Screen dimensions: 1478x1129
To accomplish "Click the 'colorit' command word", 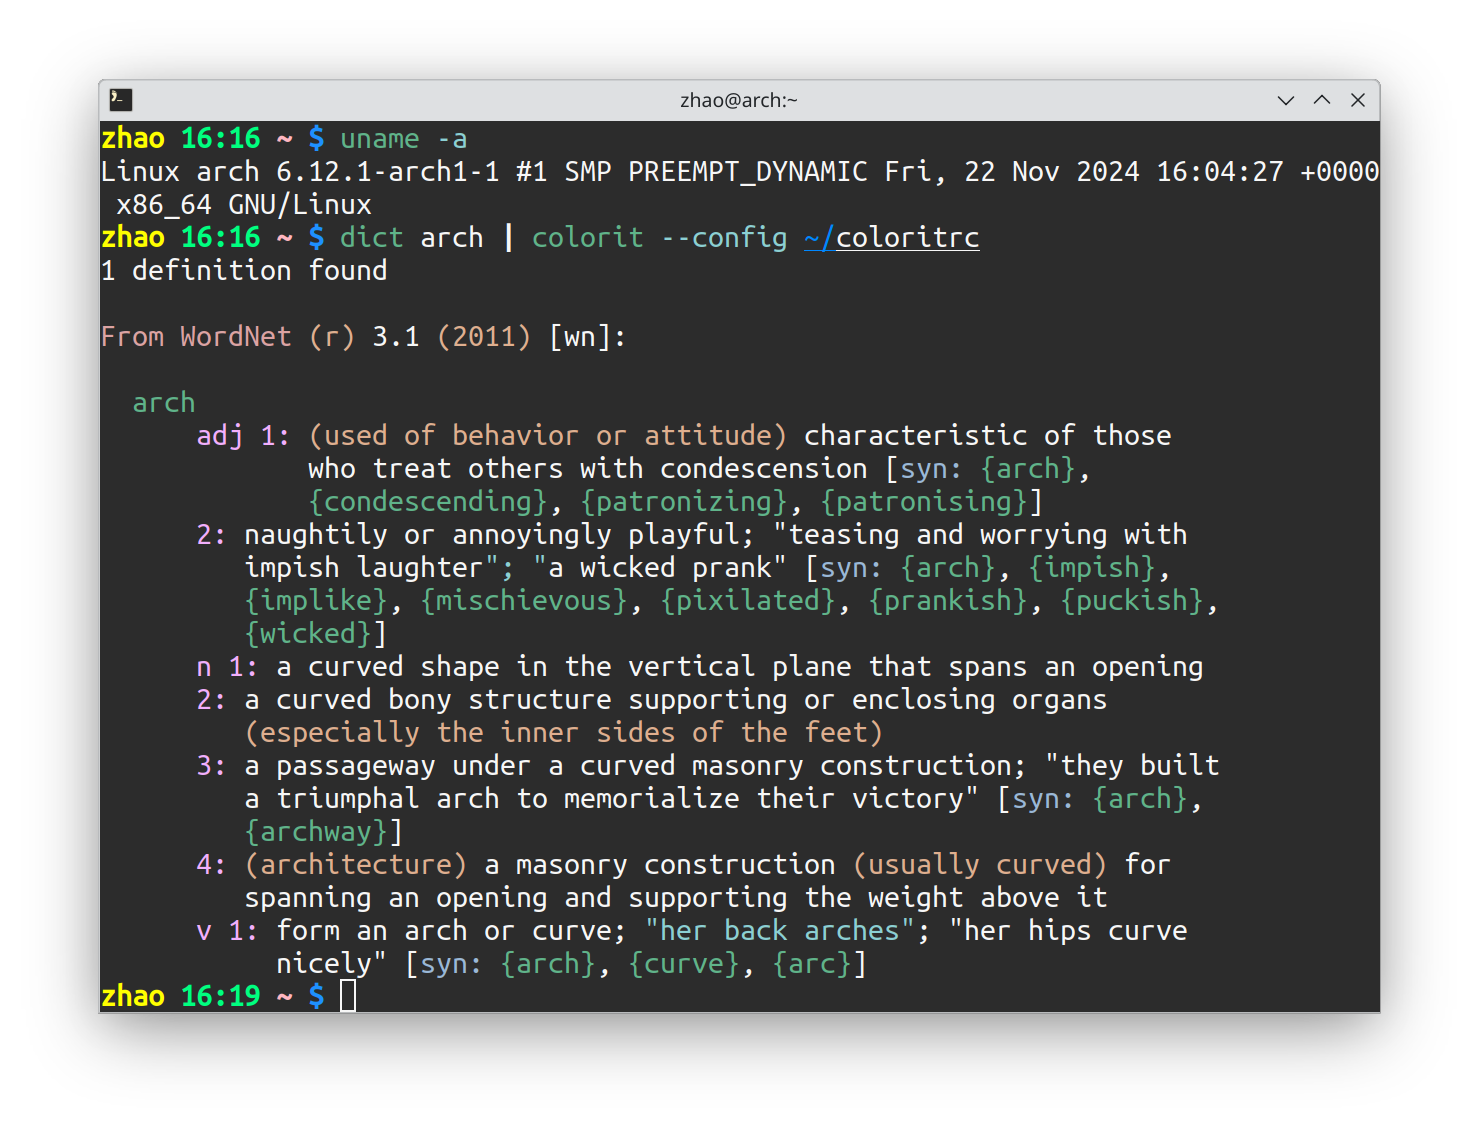I will [588, 237].
